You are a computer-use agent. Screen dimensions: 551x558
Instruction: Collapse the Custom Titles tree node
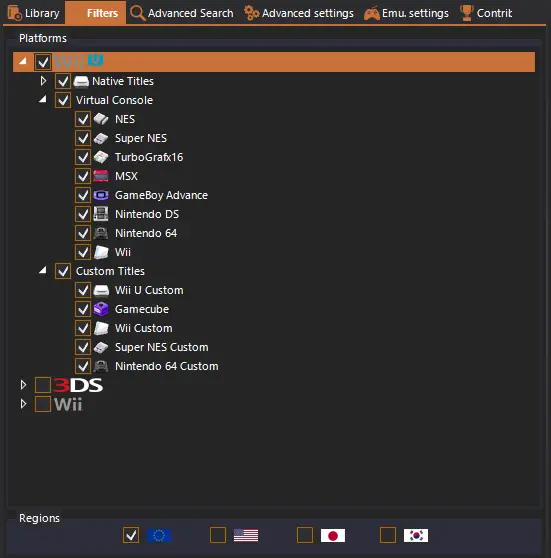click(x=43, y=270)
